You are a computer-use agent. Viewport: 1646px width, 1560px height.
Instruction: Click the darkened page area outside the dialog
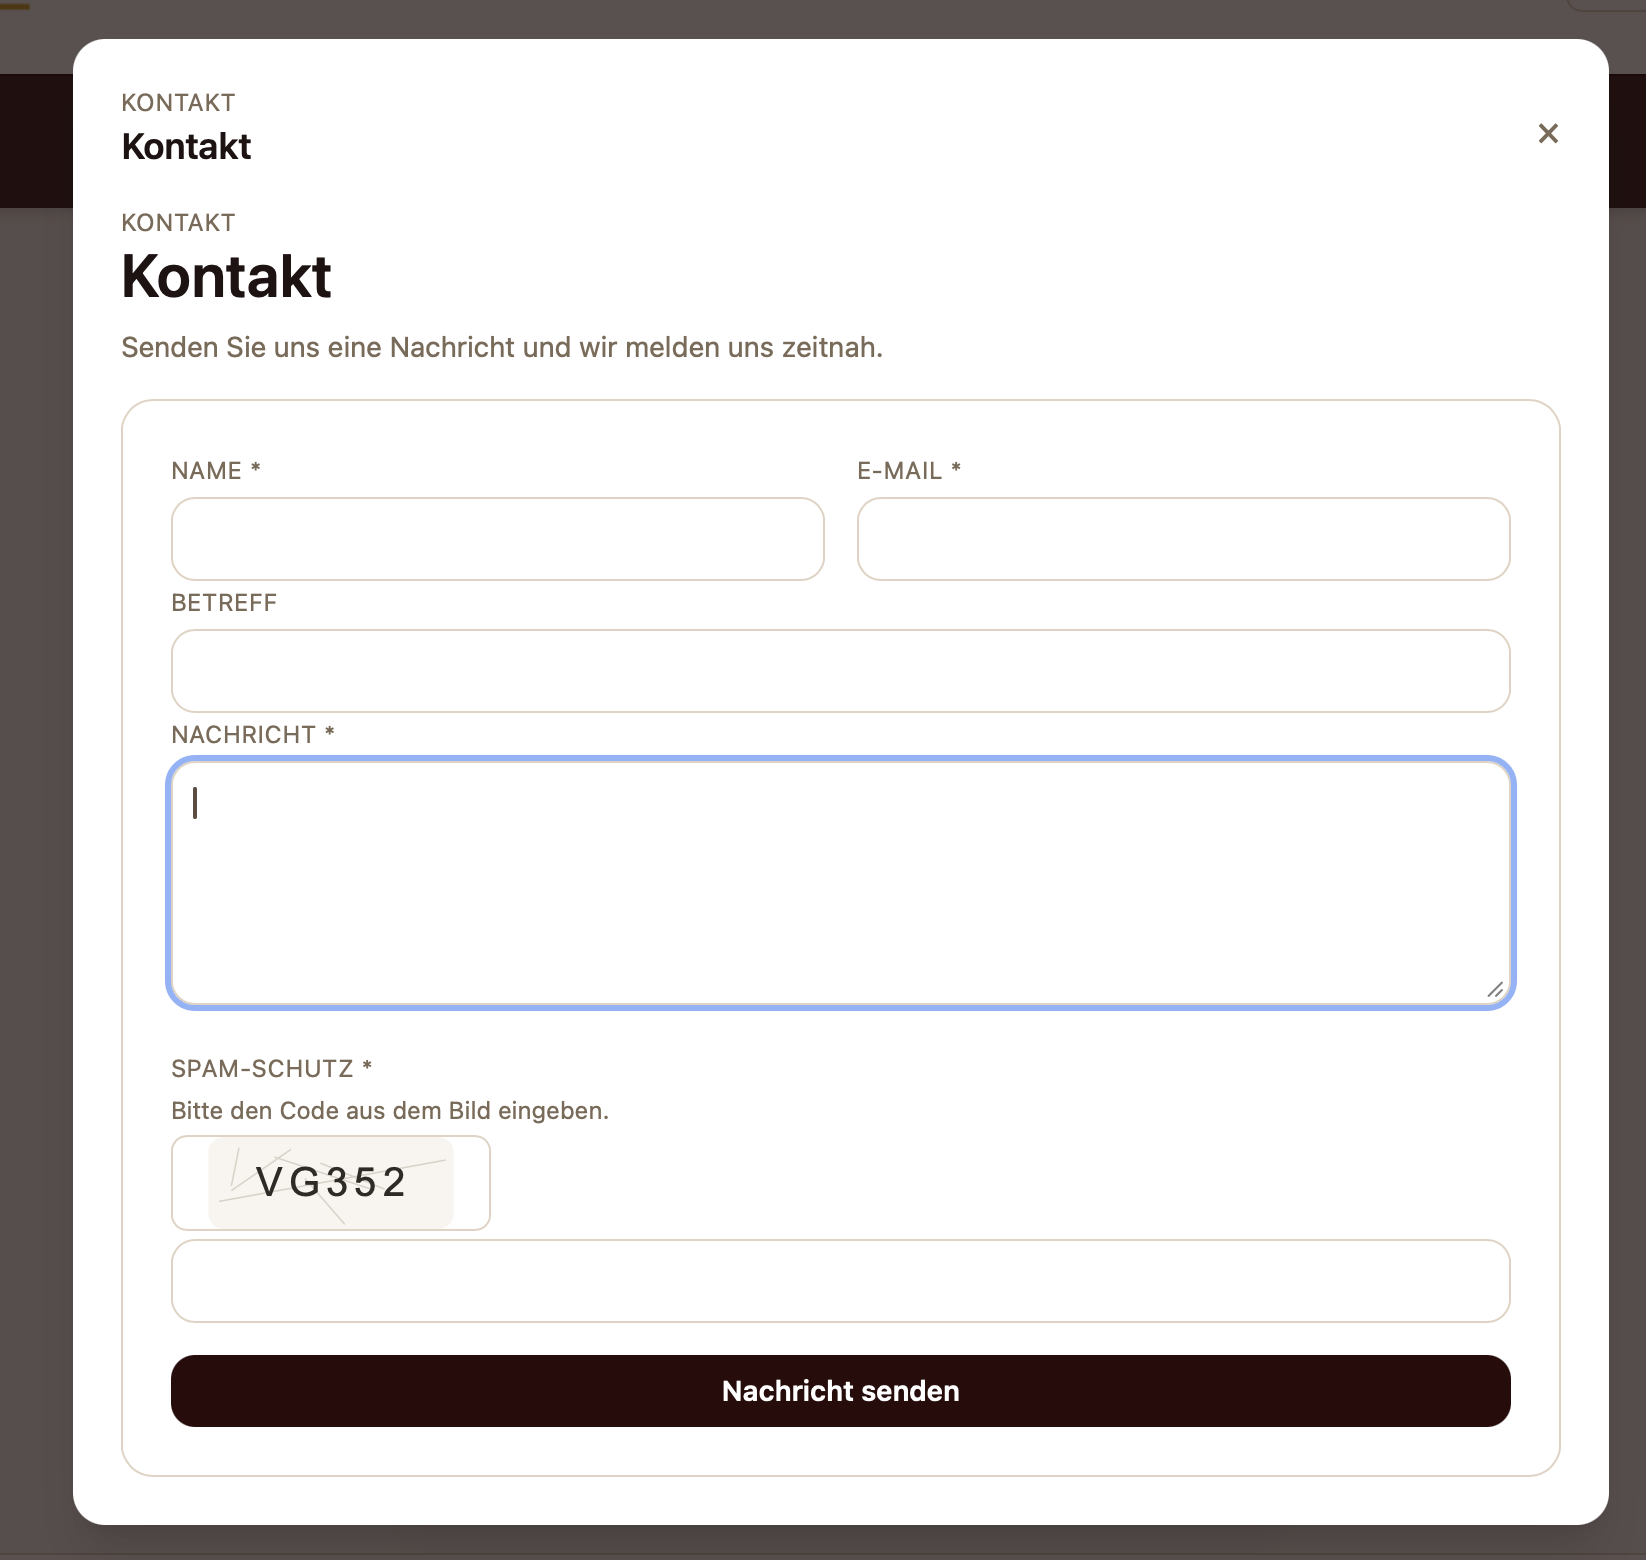[x=35, y=800]
